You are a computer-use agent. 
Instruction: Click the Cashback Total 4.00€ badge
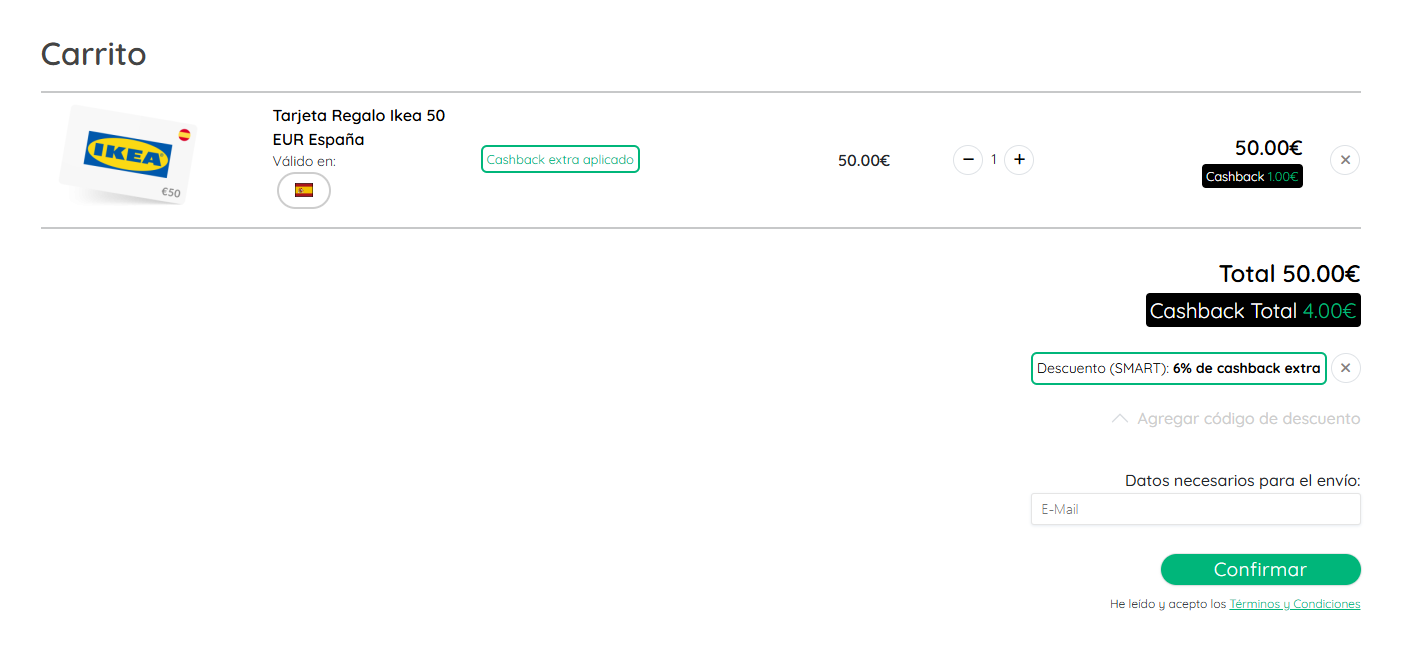1253,310
